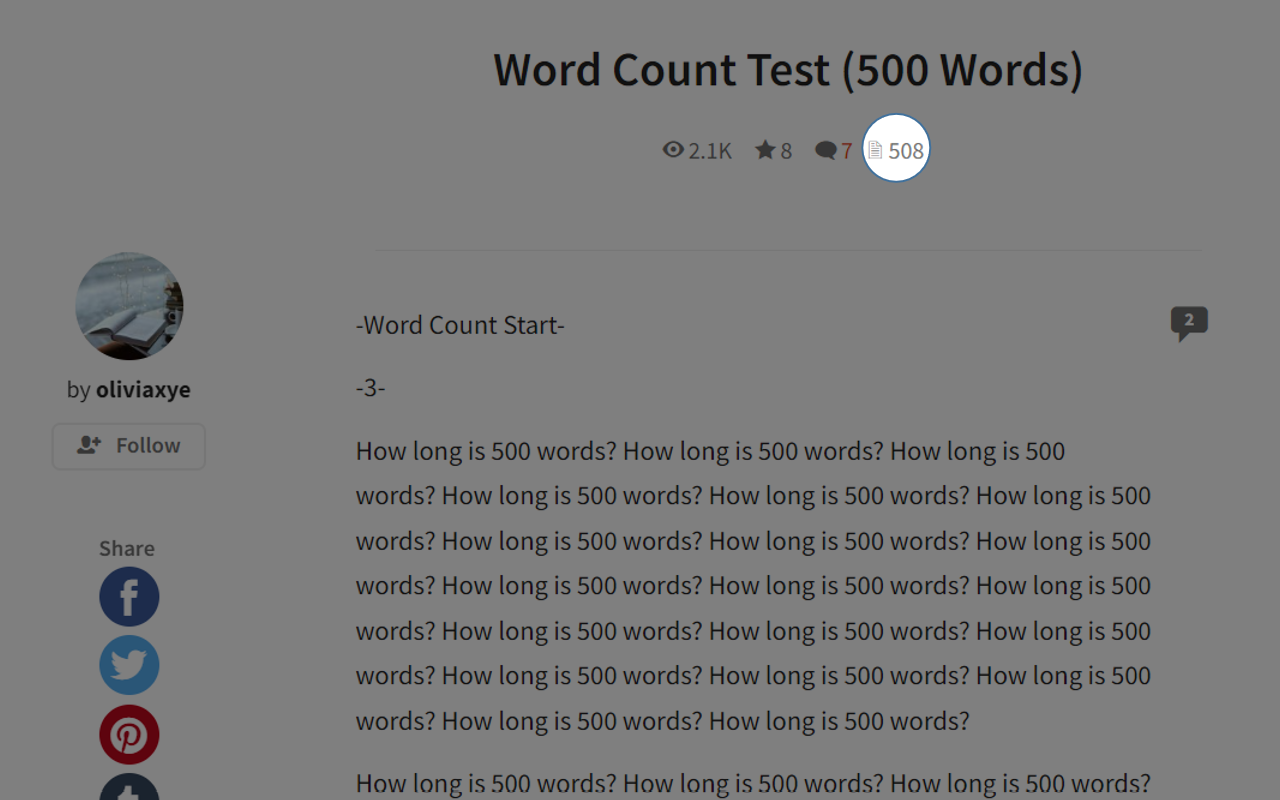This screenshot has width=1280, height=800.
Task: Click the eye views icon showing 2.1K
Action: point(673,150)
